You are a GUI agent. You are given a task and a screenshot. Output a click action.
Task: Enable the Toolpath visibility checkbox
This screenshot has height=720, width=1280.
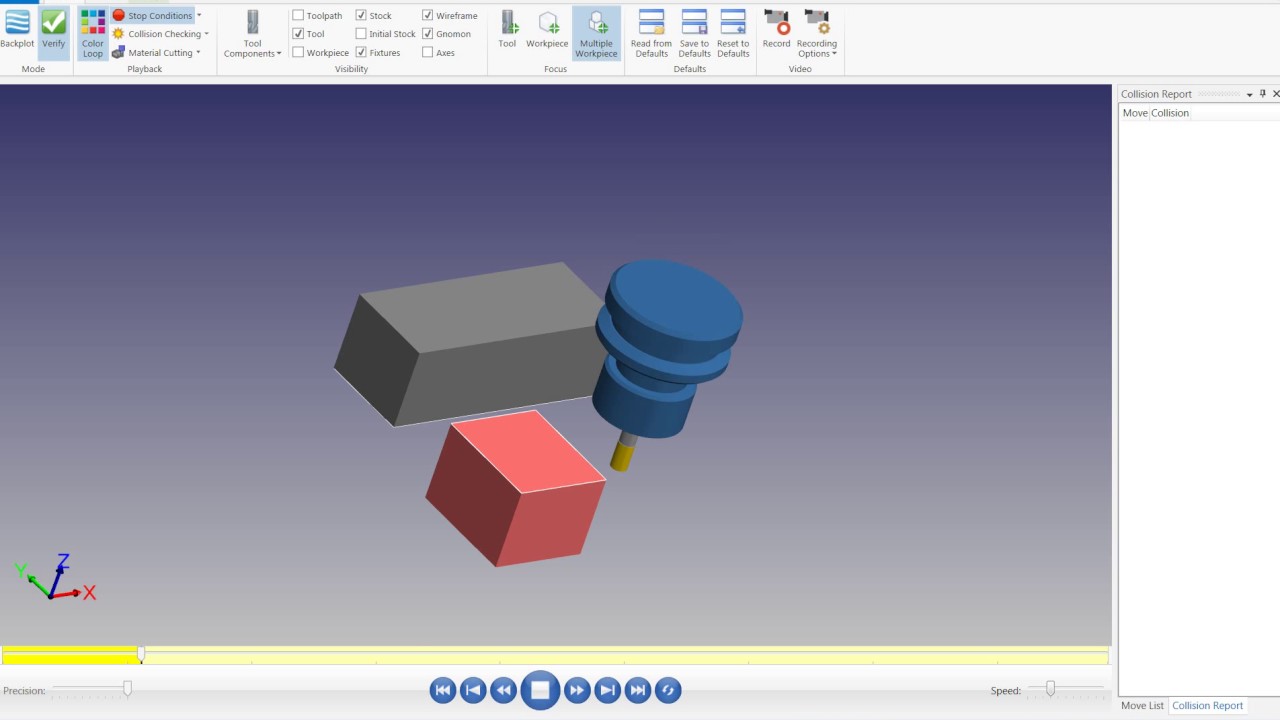point(298,16)
